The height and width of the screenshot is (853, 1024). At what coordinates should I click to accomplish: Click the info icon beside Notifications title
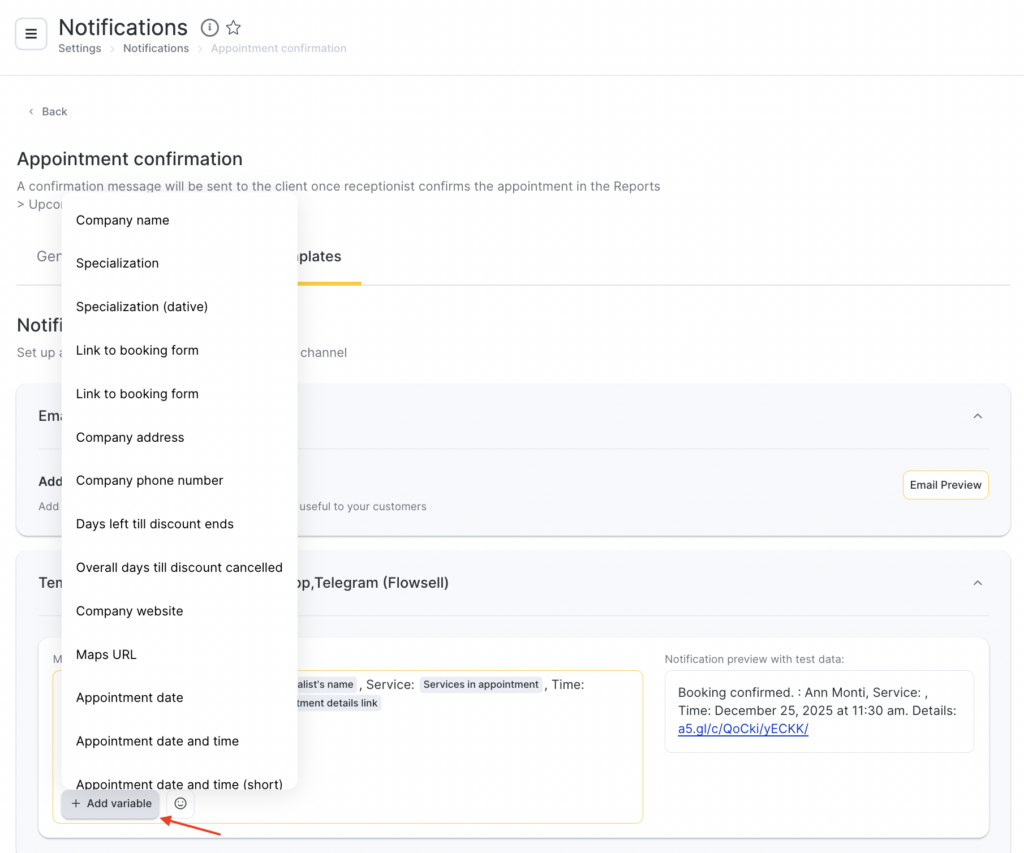click(x=209, y=28)
